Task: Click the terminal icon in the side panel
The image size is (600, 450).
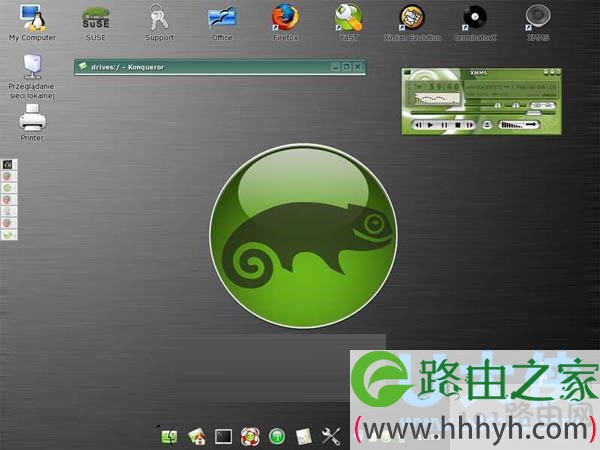Action: (8, 165)
